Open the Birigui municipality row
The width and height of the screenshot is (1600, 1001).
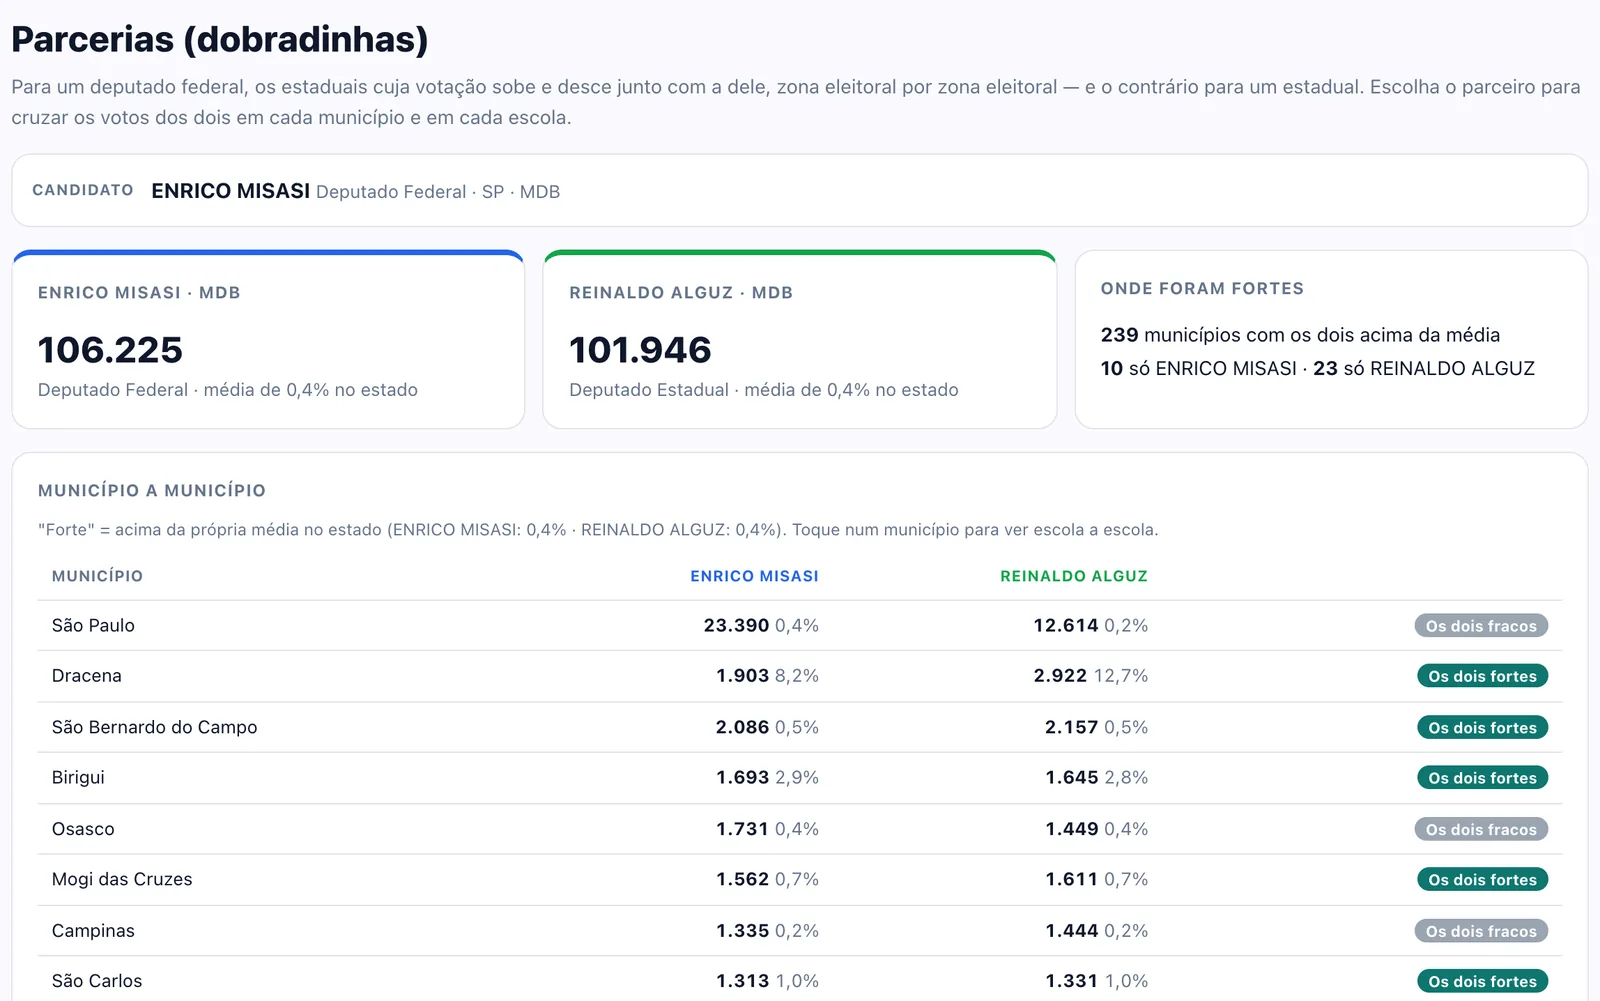click(799, 778)
